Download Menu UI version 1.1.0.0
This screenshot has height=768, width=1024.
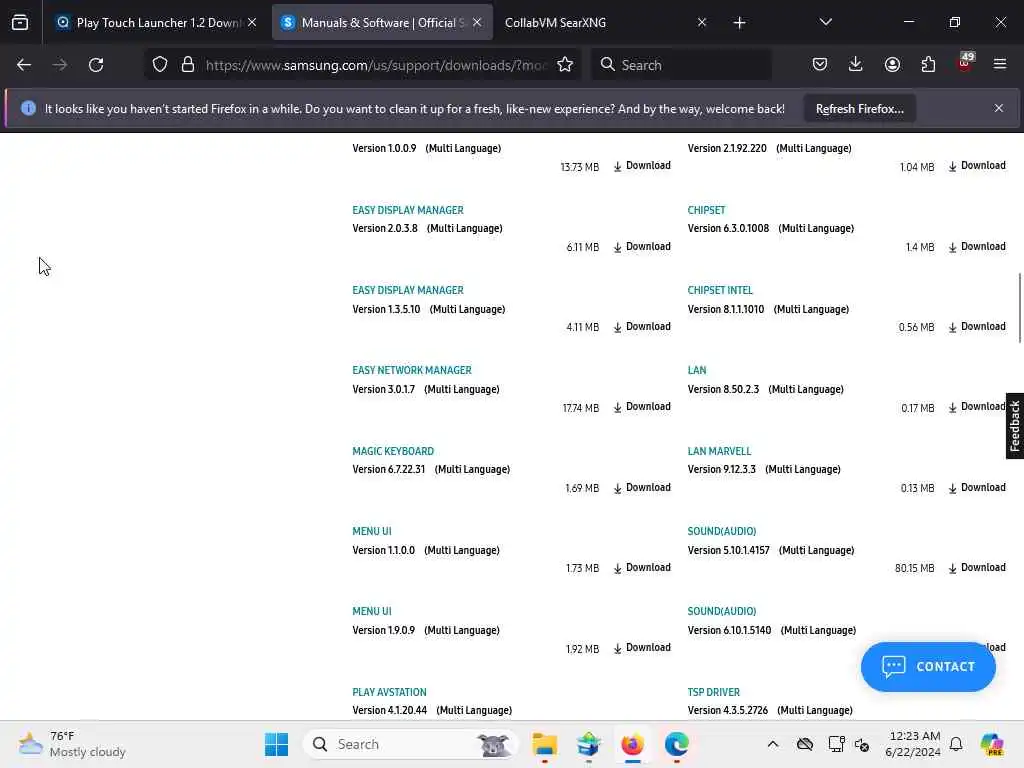(x=642, y=568)
